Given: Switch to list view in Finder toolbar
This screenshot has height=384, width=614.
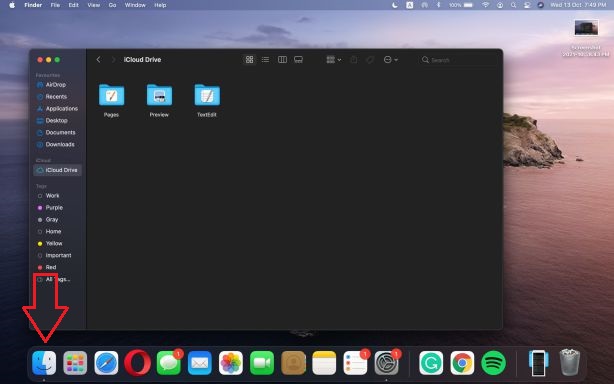Looking at the screenshot, I should coord(265,59).
